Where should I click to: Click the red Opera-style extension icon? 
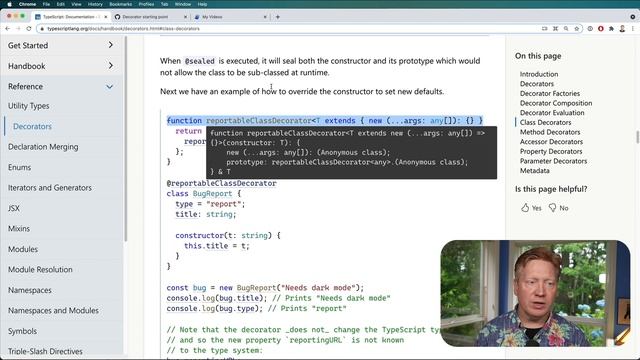[601, 29]
